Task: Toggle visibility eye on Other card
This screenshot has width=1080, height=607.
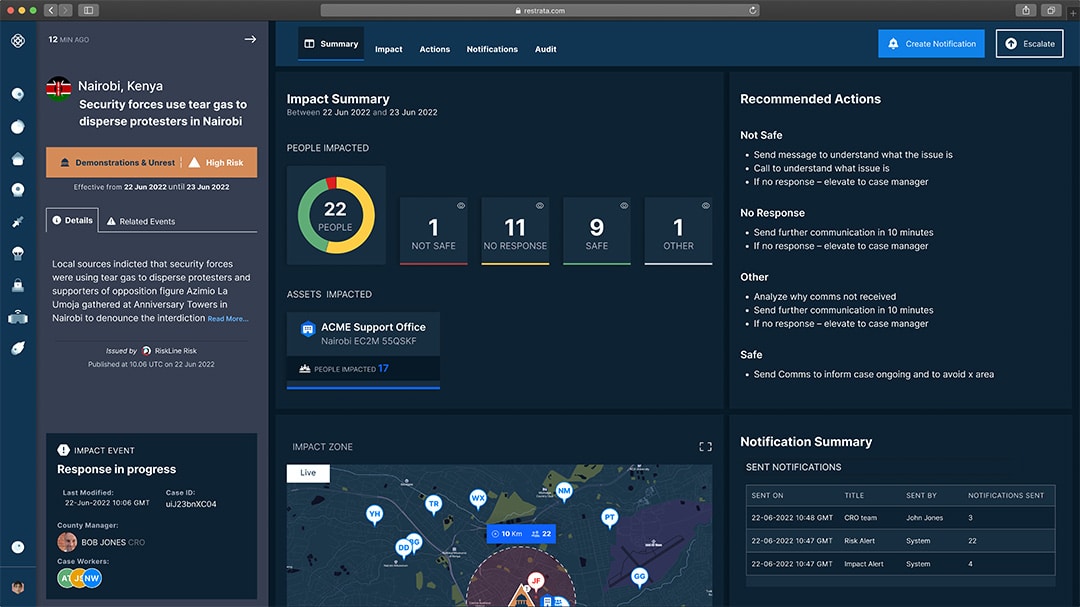Action: (x=705, y=206)
